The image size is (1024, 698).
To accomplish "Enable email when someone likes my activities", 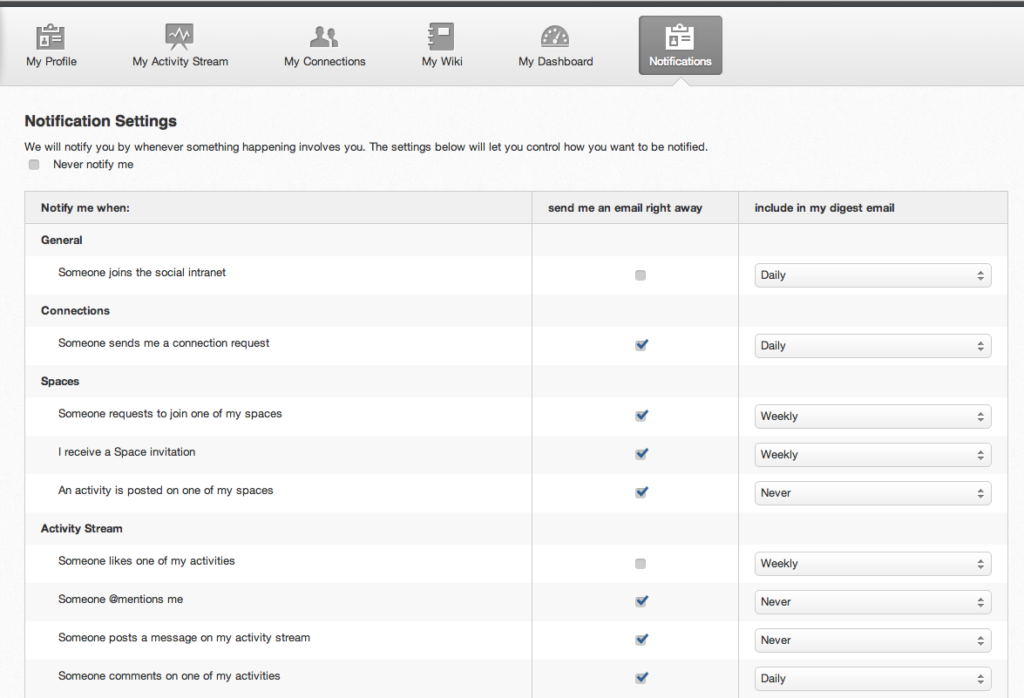I will tap(641, 564).
